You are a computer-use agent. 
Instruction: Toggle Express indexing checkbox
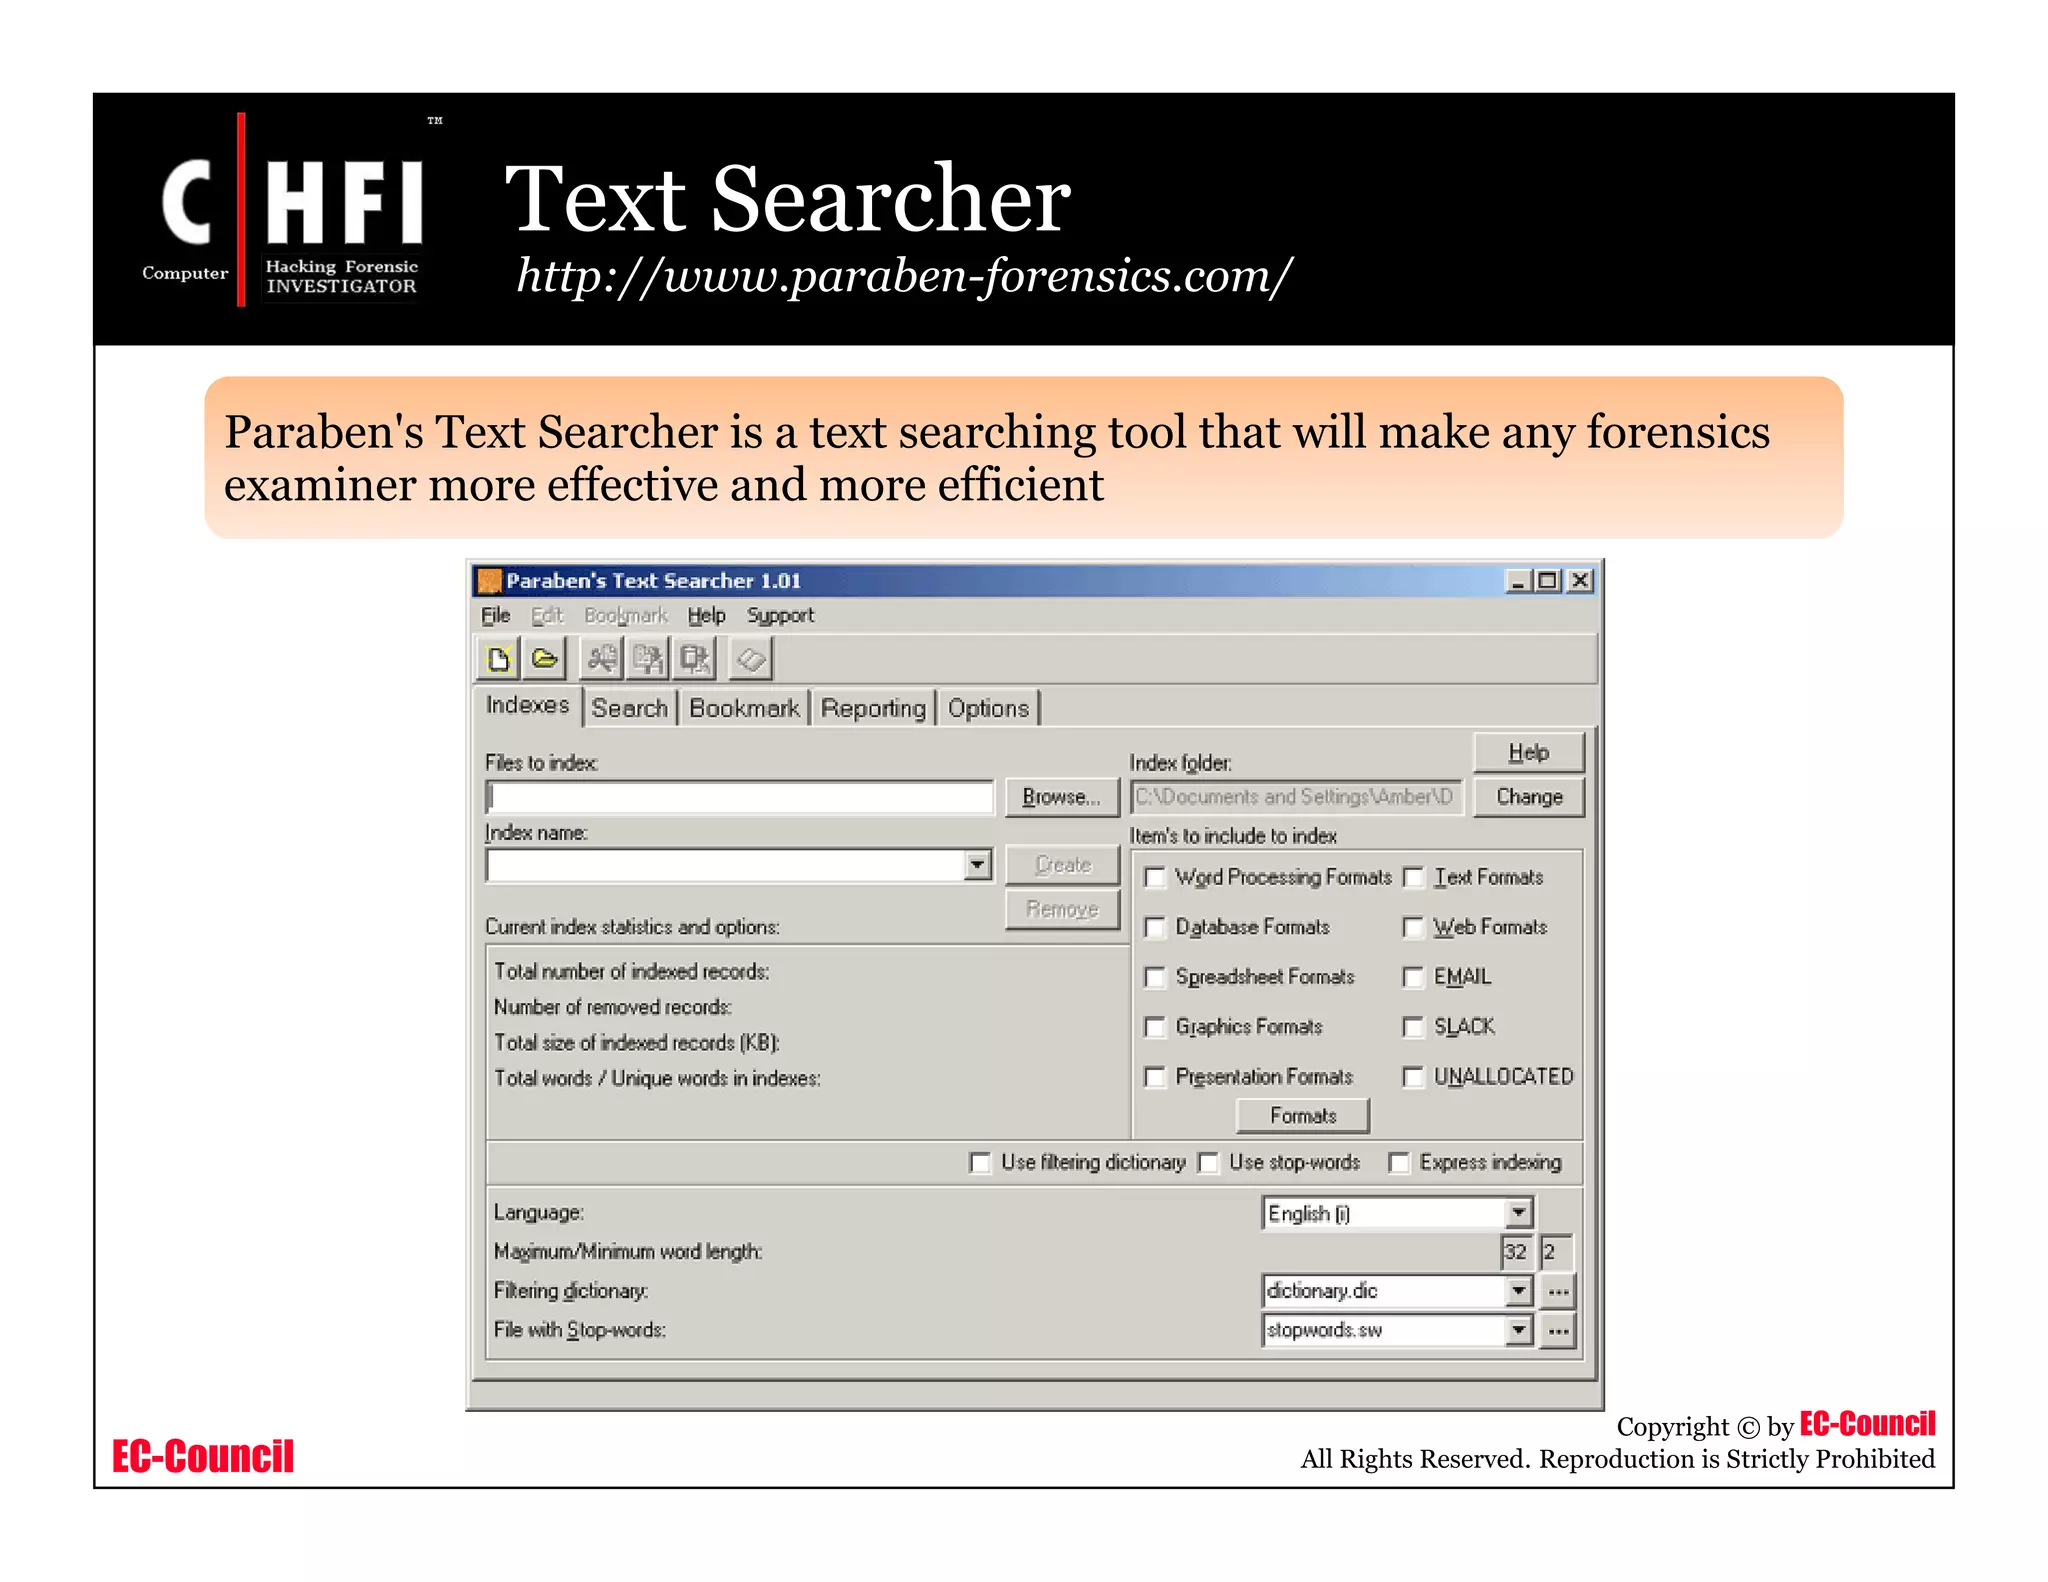tap(1399, 1163)
